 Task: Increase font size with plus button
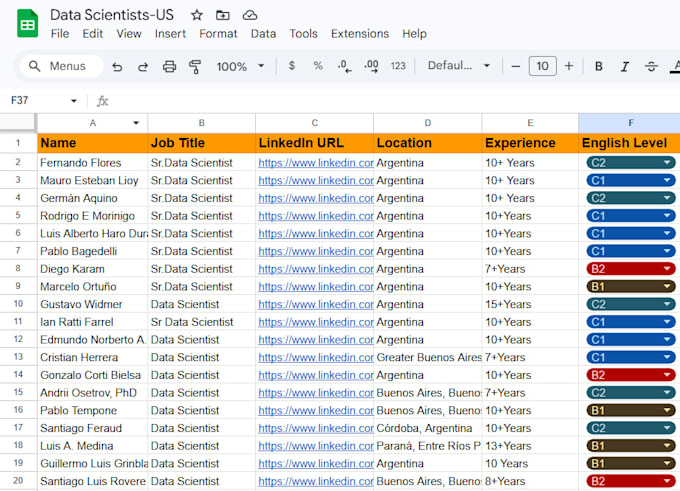pyautogui.click(x=569, y=66)
